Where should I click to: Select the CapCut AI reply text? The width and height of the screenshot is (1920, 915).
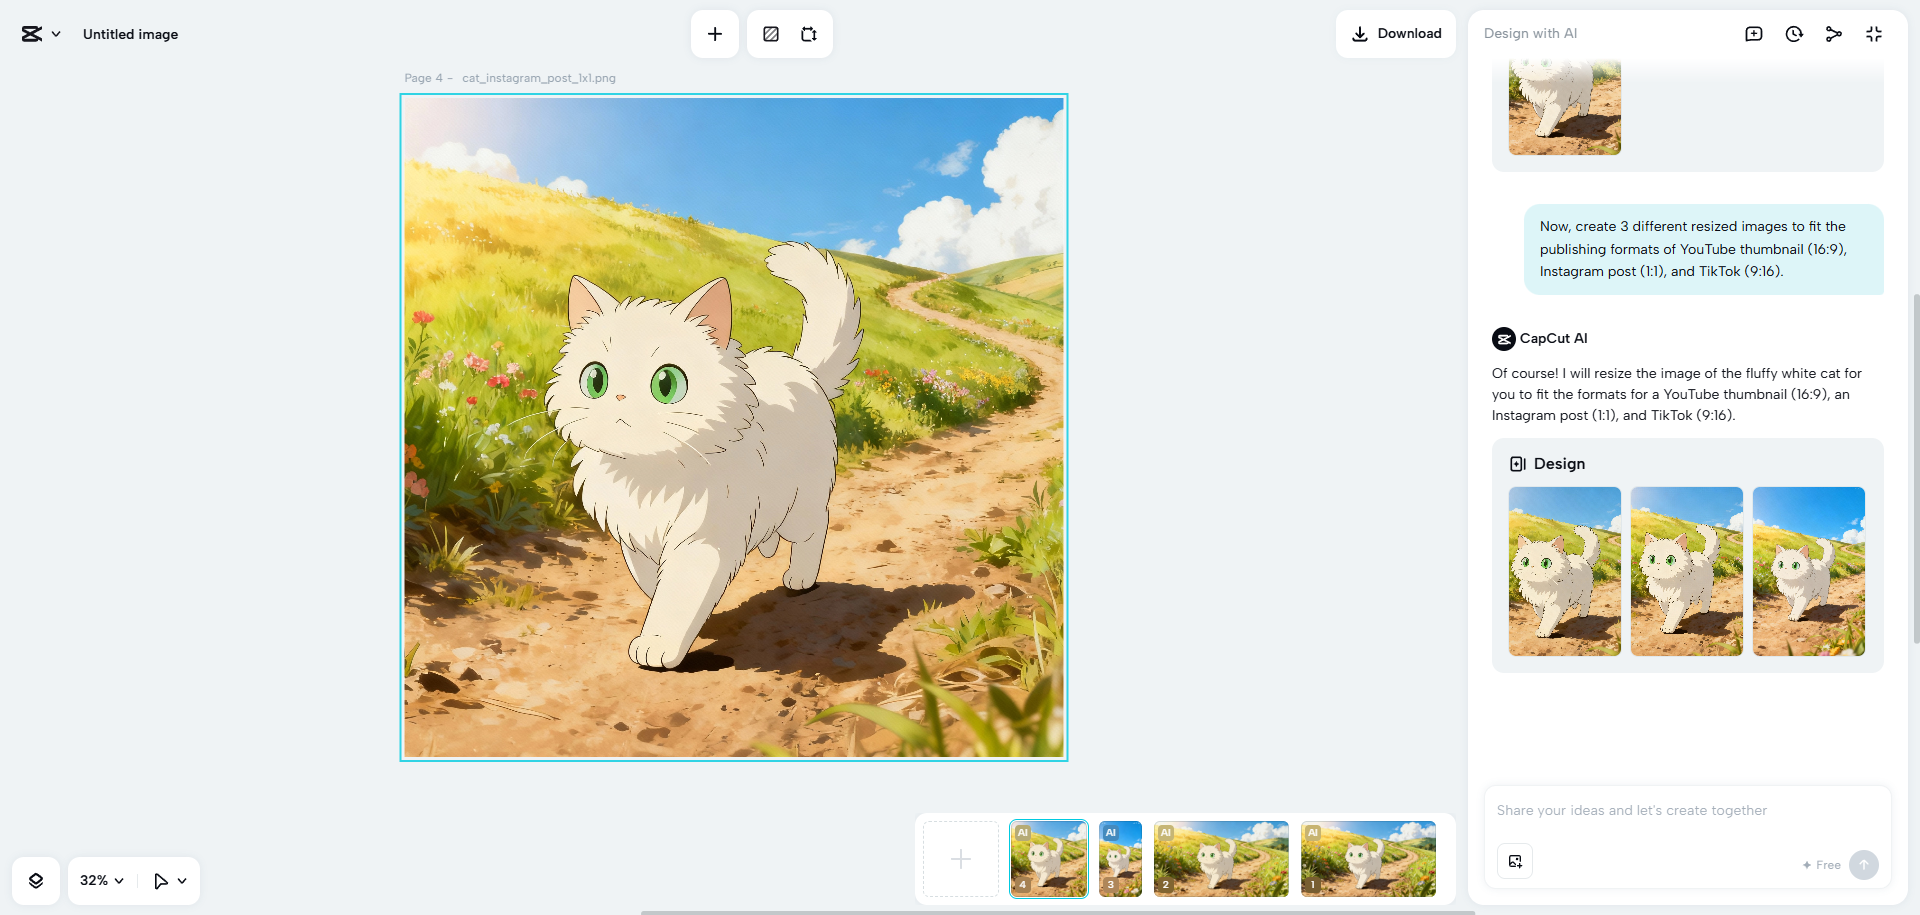point(1677,395)
